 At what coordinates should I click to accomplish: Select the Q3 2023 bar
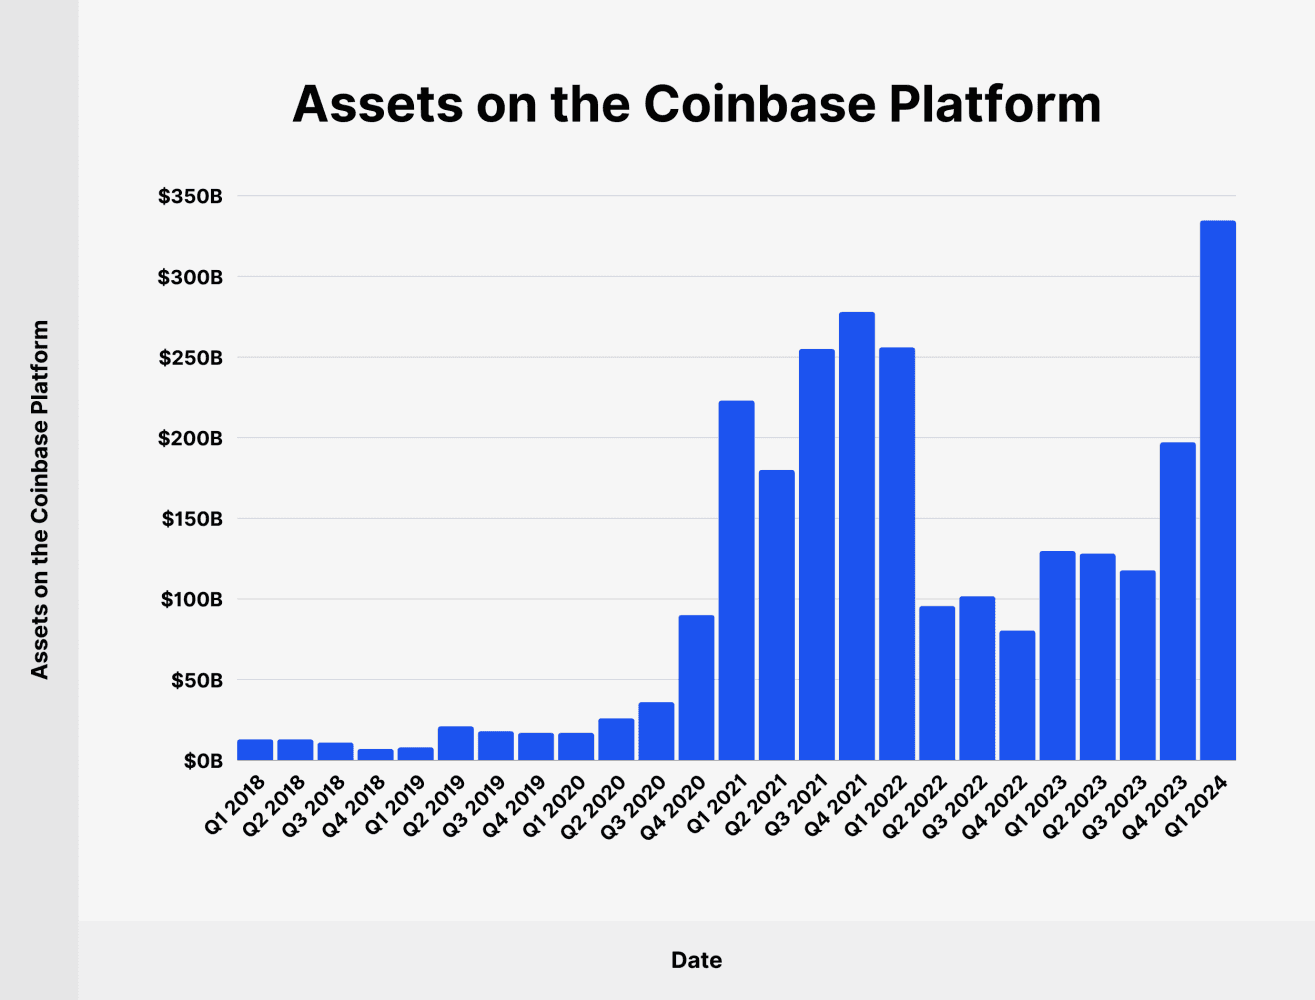[1137, 665]
